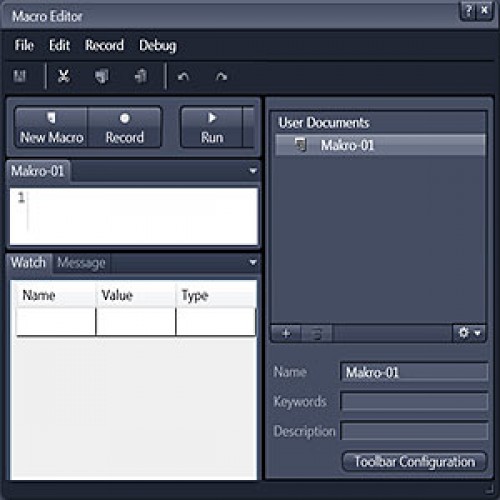Click the delete icon next to plus
This screenshot has height=500, width=500.
click(317, 333)
